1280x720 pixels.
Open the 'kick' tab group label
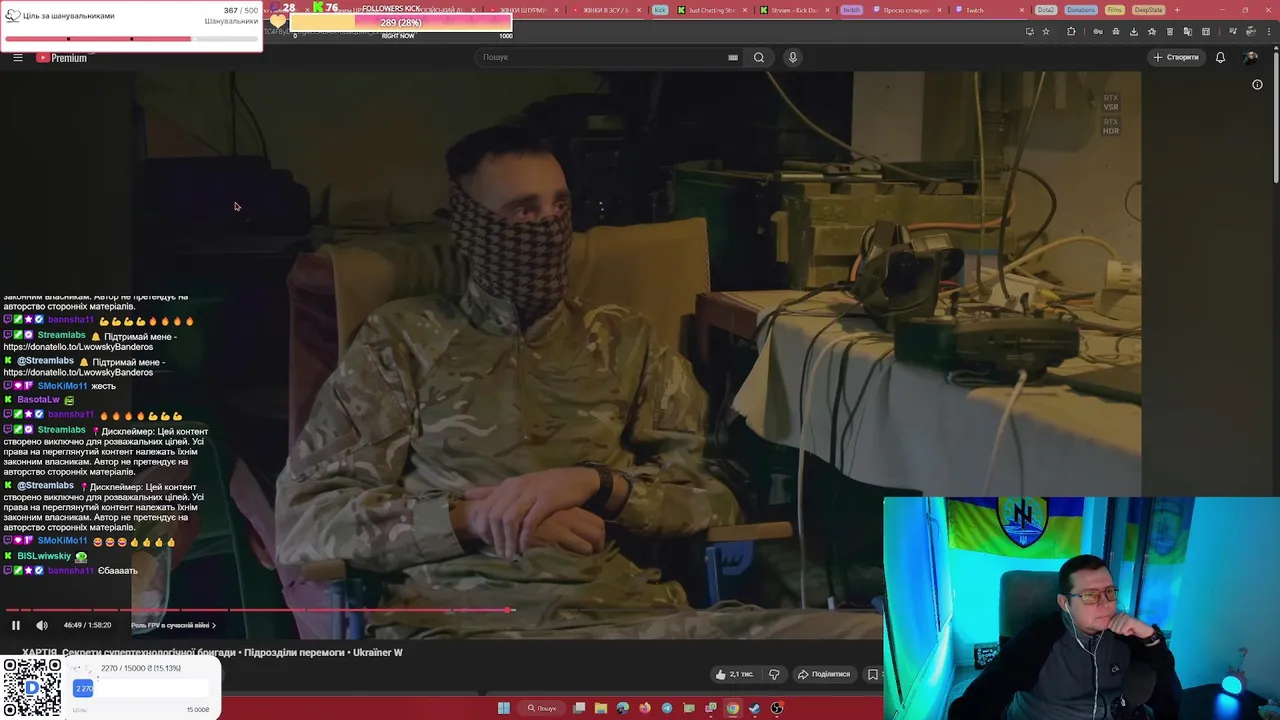coord(660,10)
